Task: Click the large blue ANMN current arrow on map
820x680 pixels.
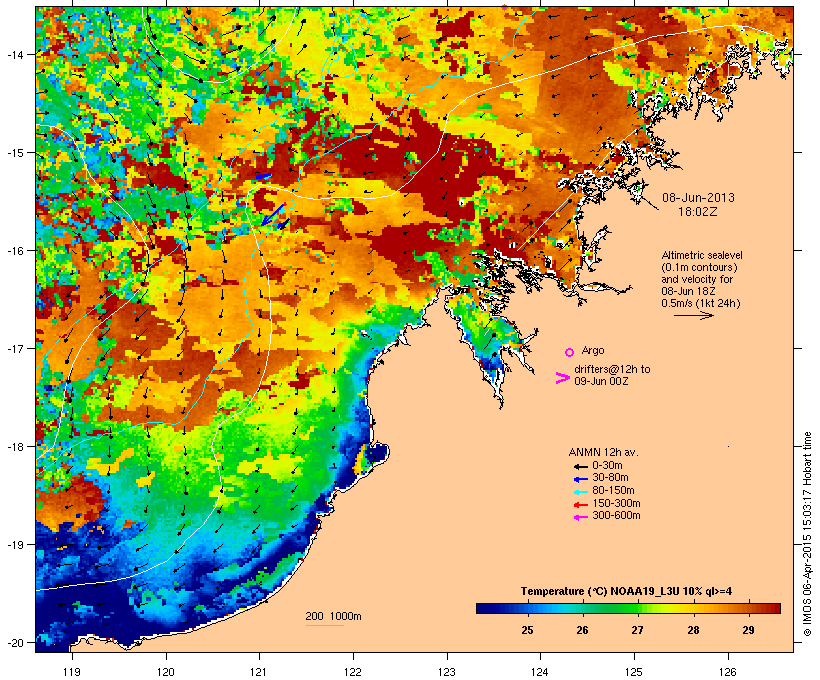Action: [273, 214]
